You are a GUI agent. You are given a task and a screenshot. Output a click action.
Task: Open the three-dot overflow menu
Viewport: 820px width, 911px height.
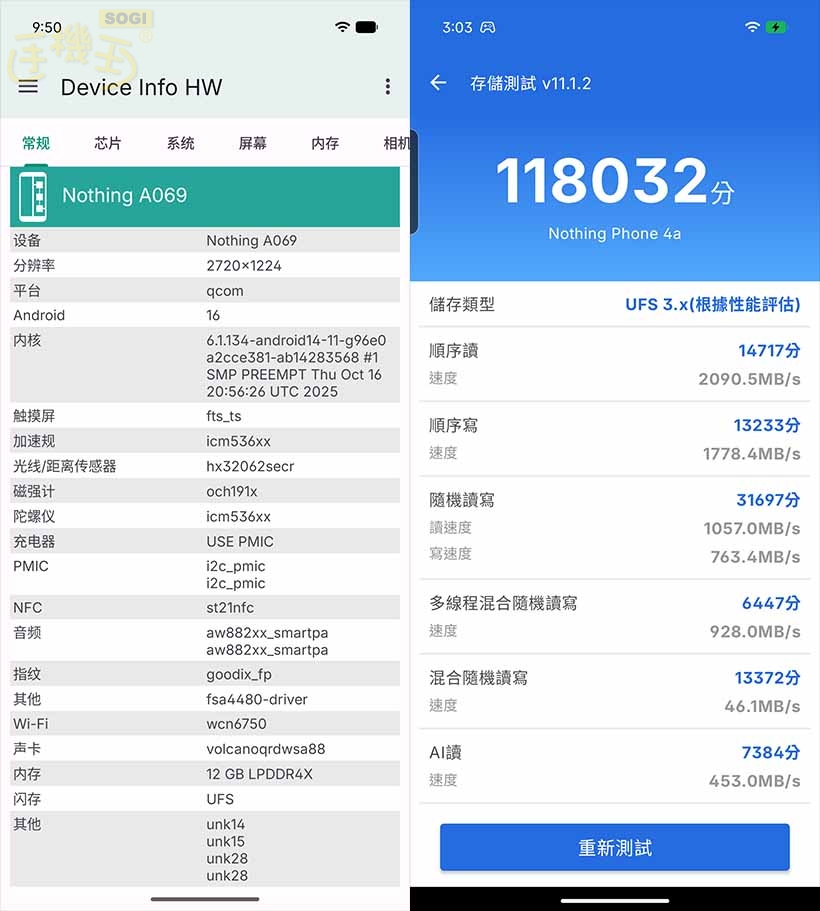388,87
